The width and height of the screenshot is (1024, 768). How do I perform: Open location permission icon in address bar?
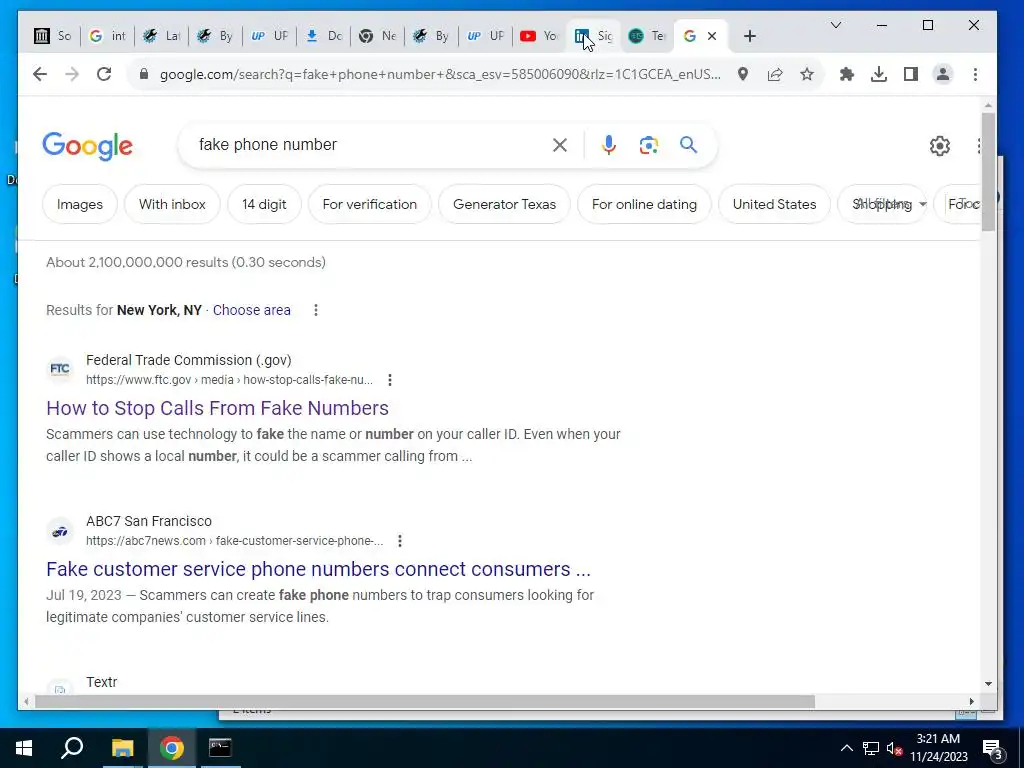click(x=743, y=74)
